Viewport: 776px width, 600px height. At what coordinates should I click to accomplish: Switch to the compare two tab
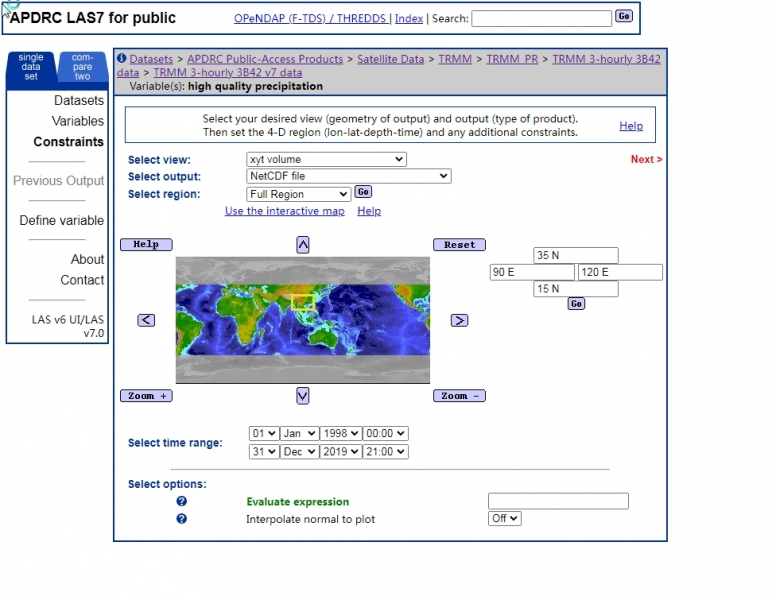click(82, 67)
